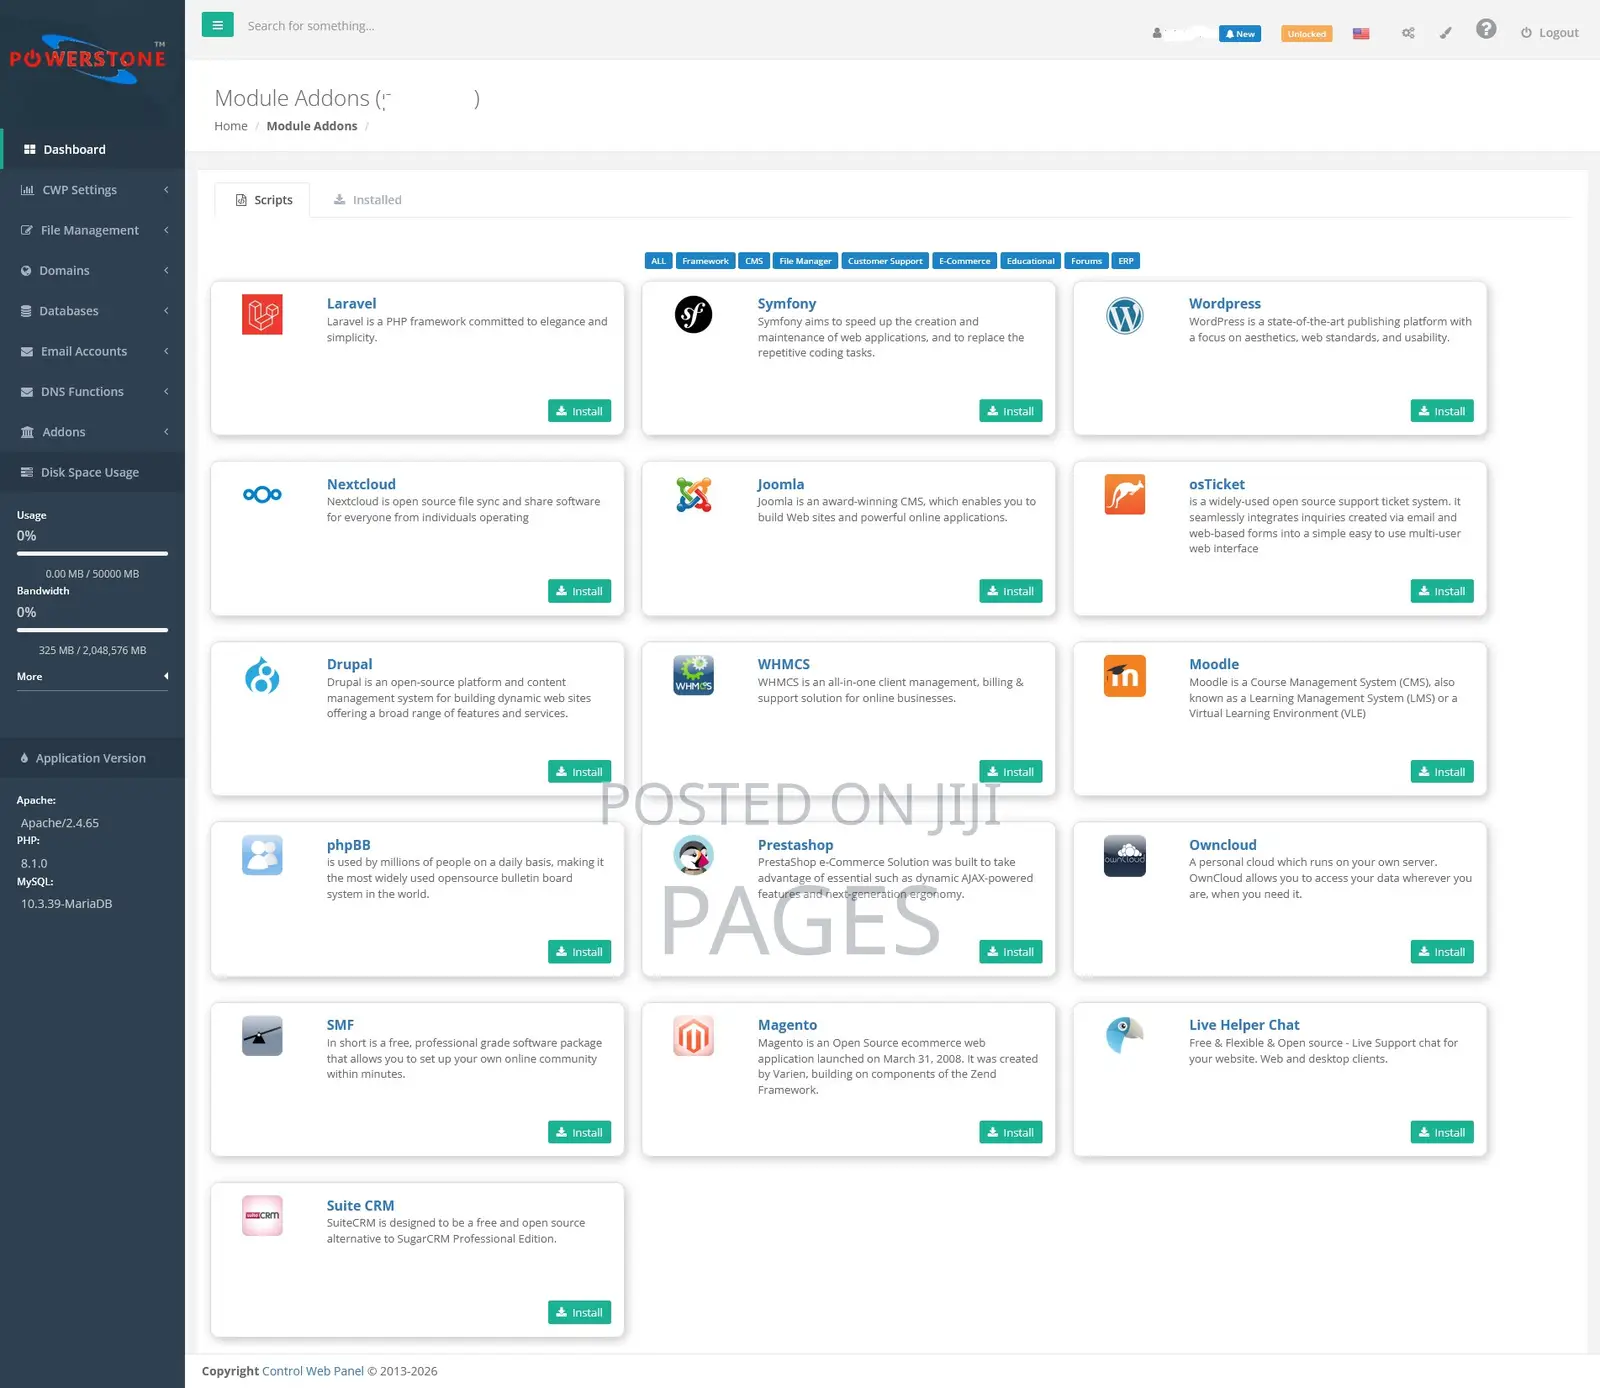Image resolution: width=1600 pixels, height=1388 pixels.
Task: Expand the Domains sidebar menu
Action: point(92,270)
